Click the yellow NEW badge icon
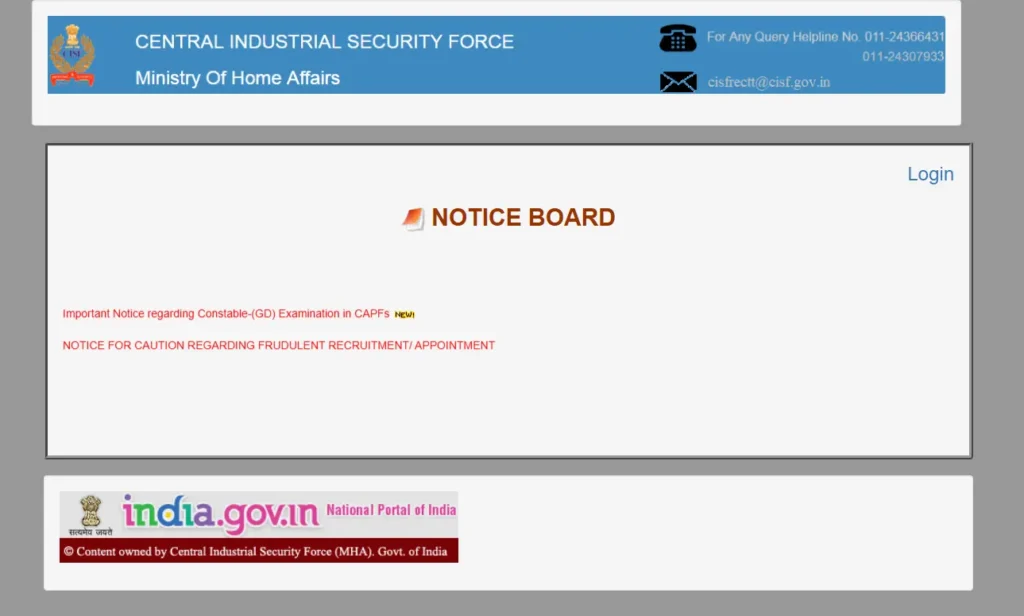1024x616 pixels. coord(404,315)
